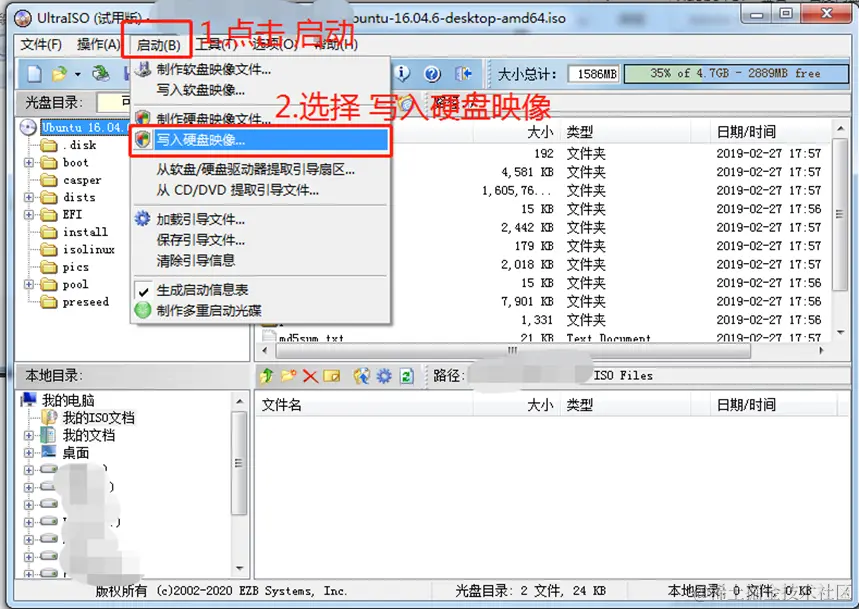Expand the boot folder node
This screenshot has width=859, height=609.
pyautogui.click(x=29, y=163)
